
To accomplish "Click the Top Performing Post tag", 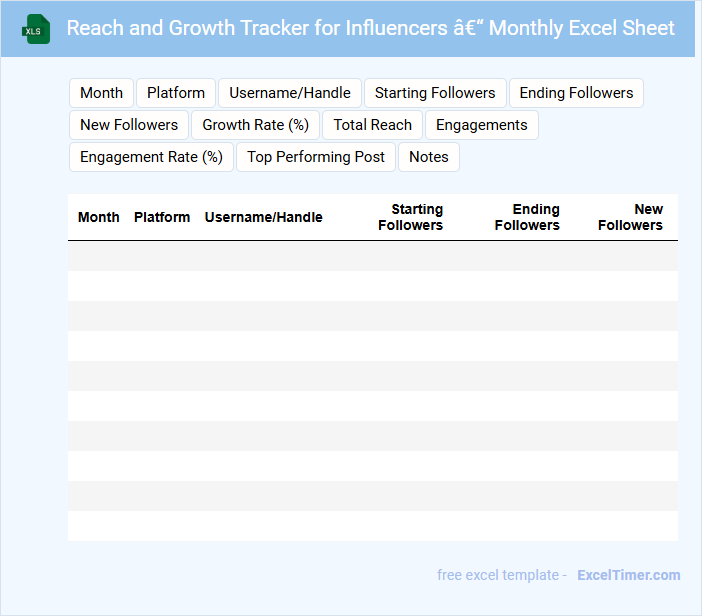I will (x=316, y=157).
